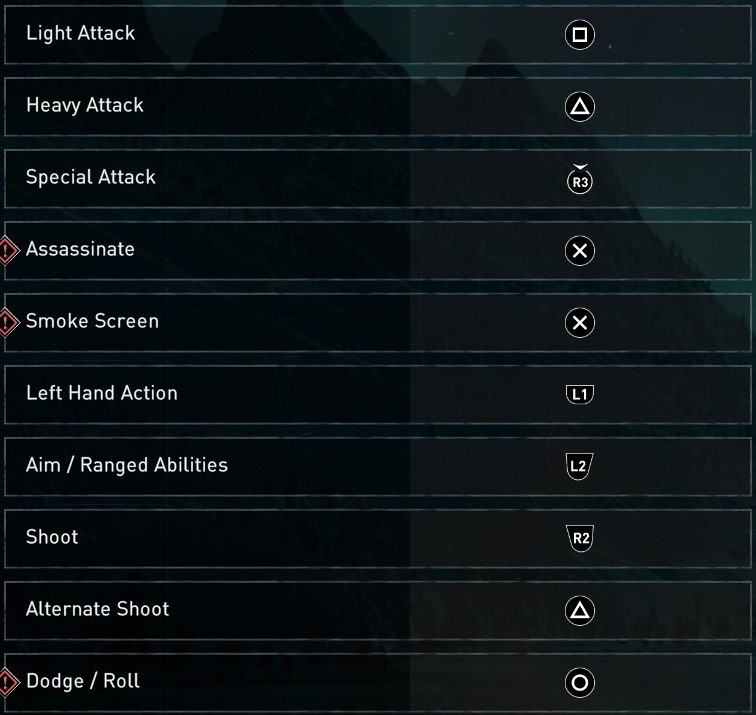Click the Triangle button icon for Heavy Attack

(x=579, y=107)
